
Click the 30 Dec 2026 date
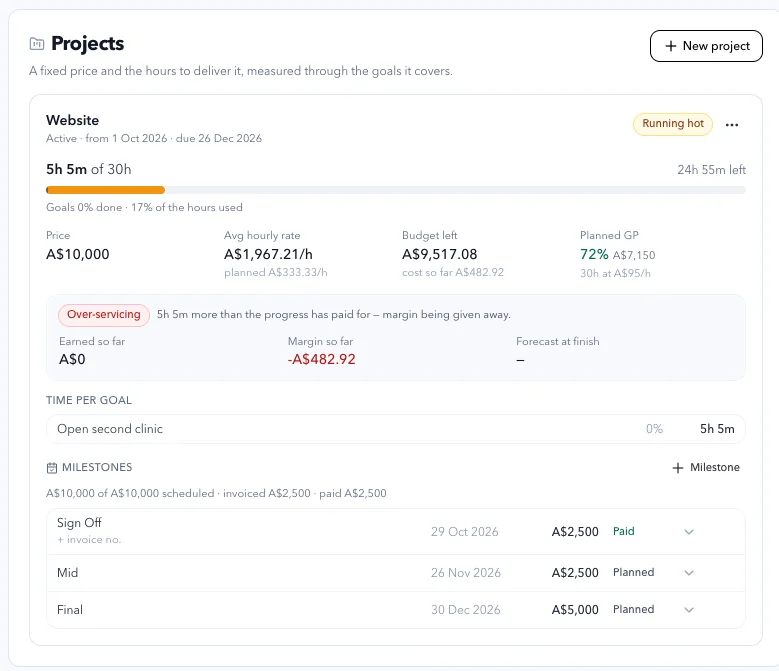point(466,609)
